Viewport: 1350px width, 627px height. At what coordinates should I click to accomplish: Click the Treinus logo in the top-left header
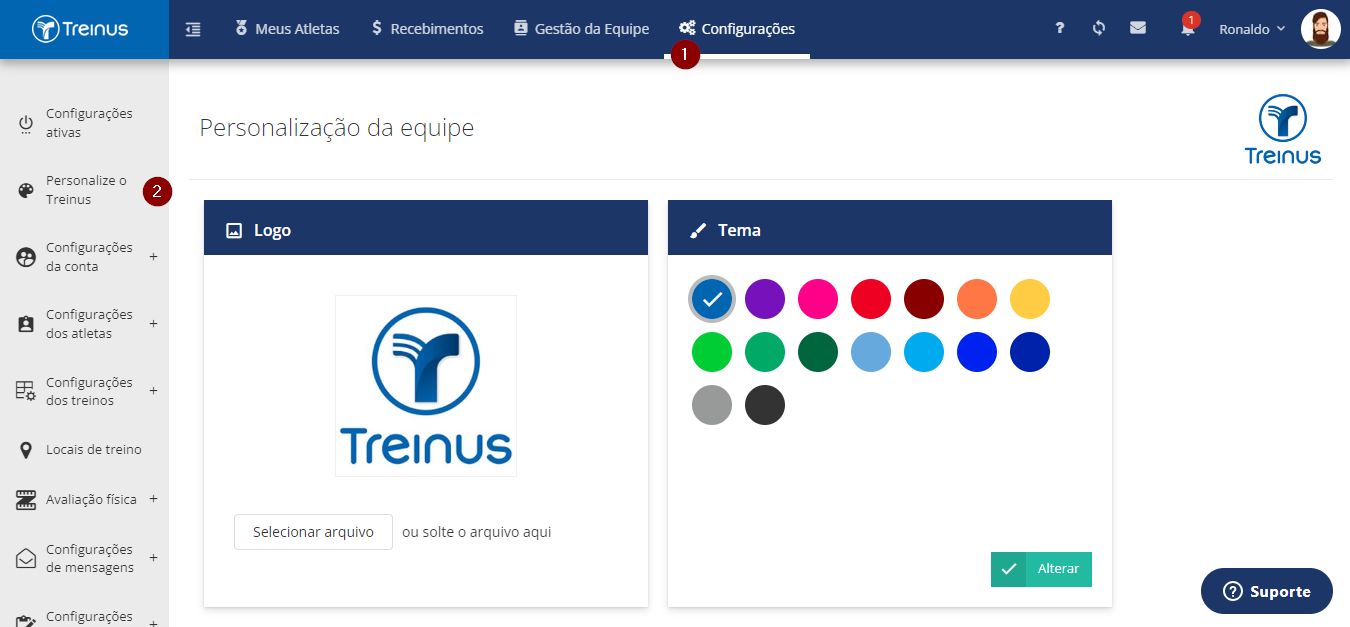[x=80, y=29]
